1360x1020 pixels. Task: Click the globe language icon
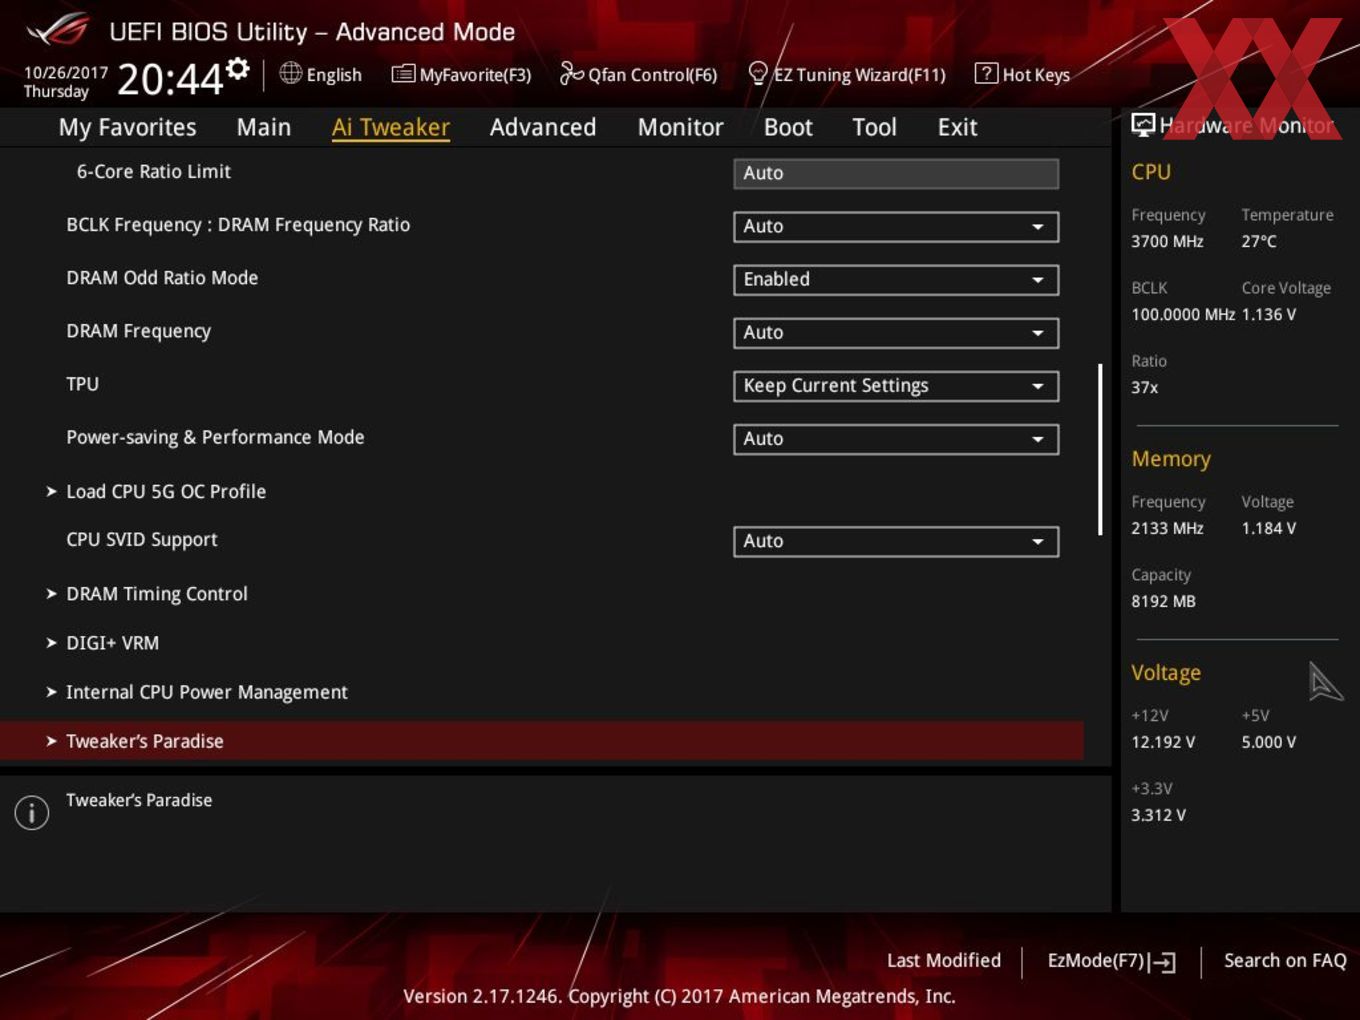coord(290,73)
